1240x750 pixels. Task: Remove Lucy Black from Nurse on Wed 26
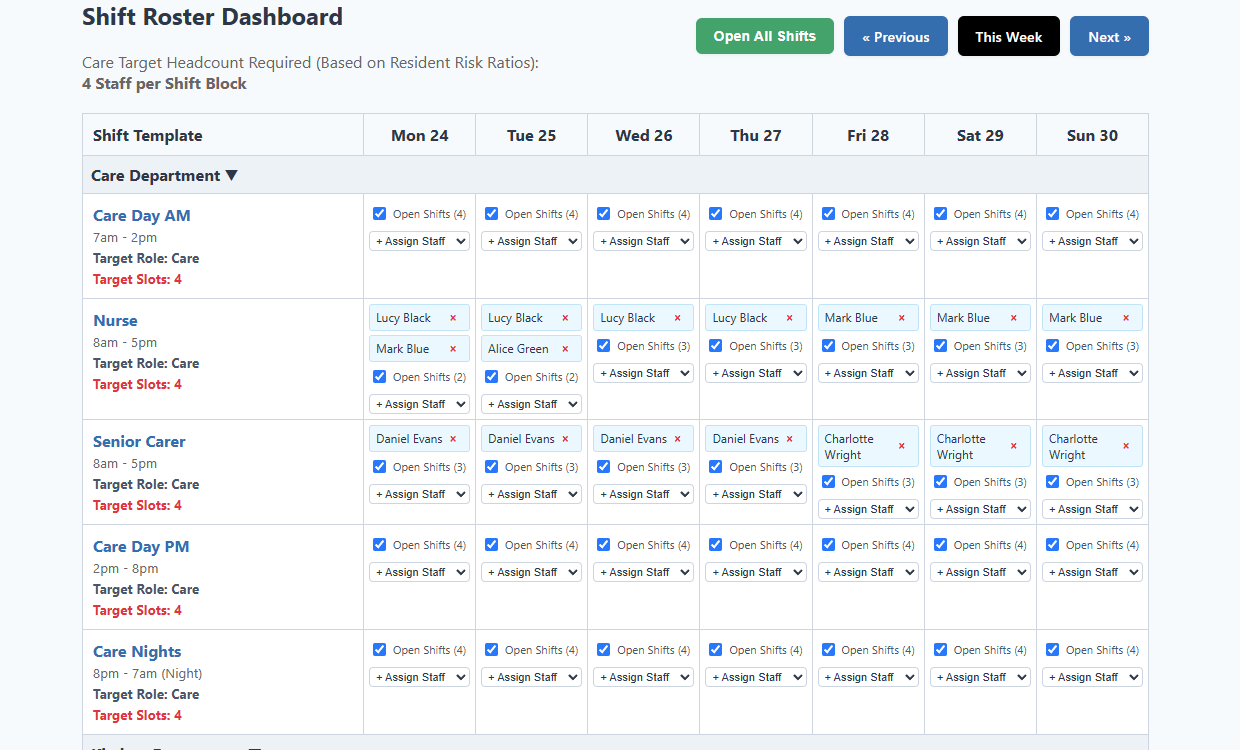point(677,318)
